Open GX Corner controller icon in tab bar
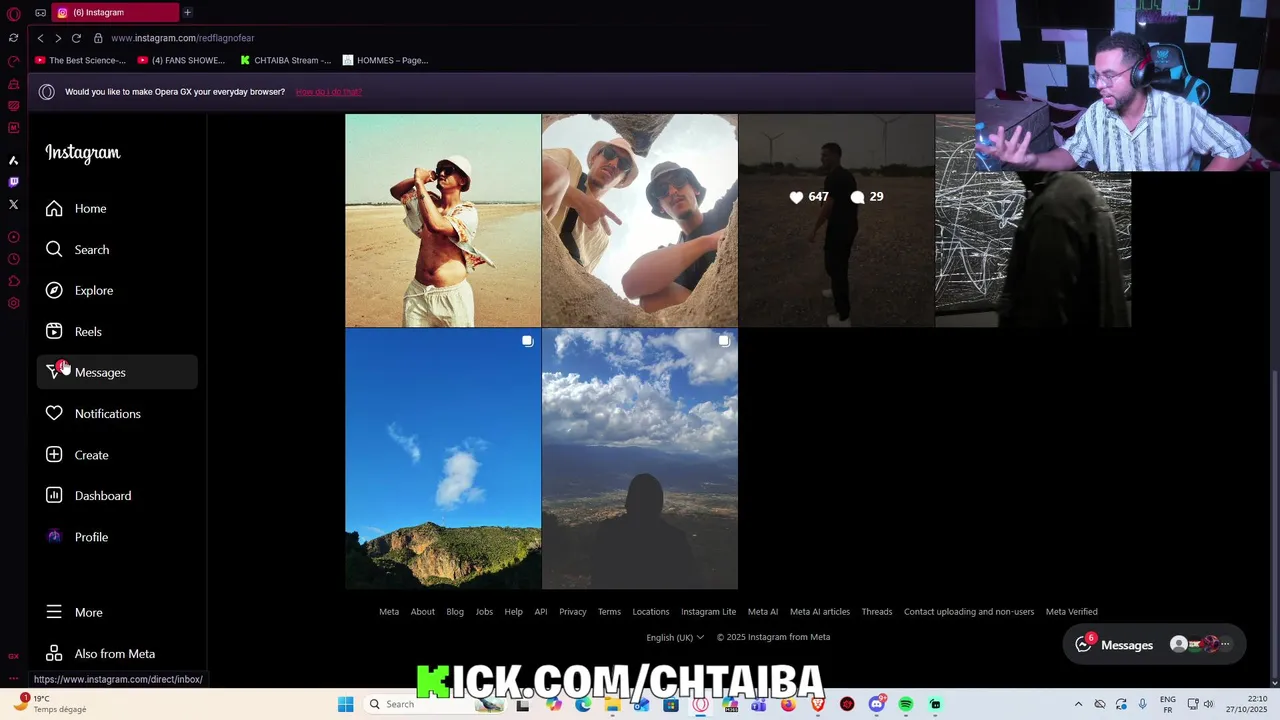Screen dimensions: 1280x720 (x=40, y=12)
